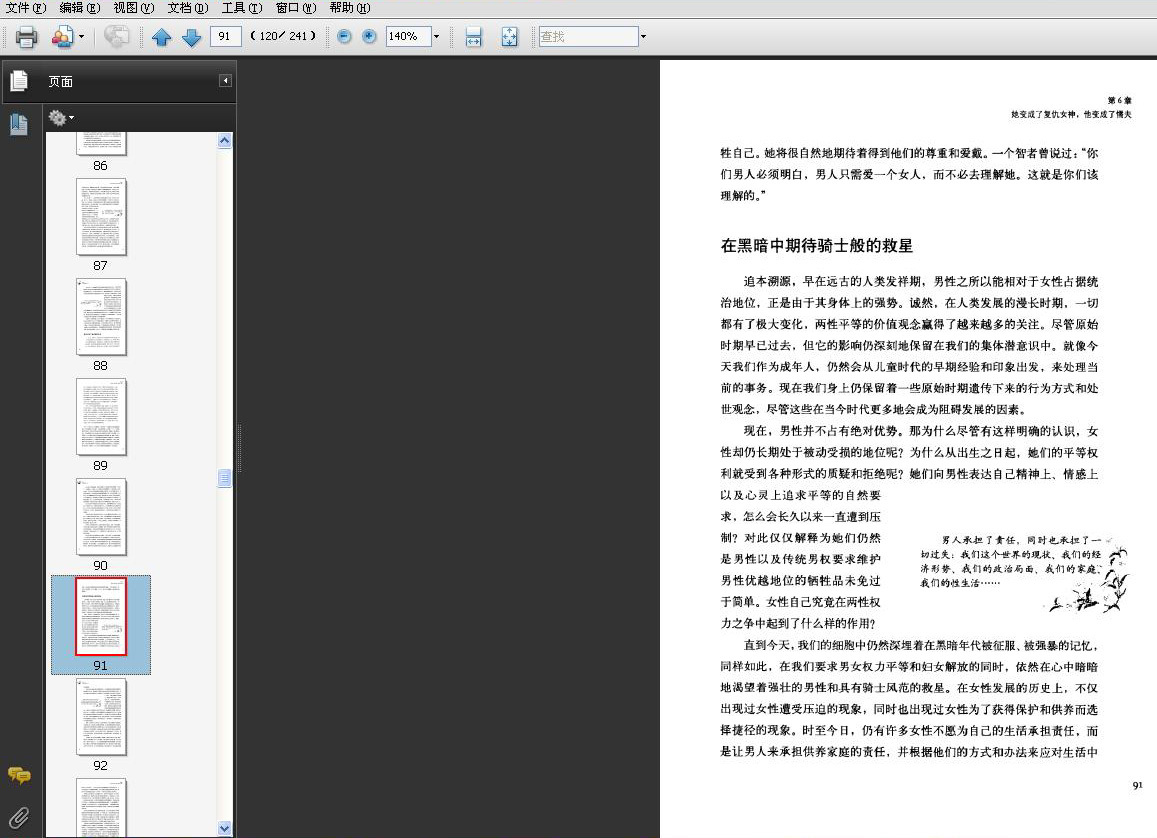Click the 页面 panel document icon
Viewport: 1157px width, 838px height.
click(x=19, y=80)
